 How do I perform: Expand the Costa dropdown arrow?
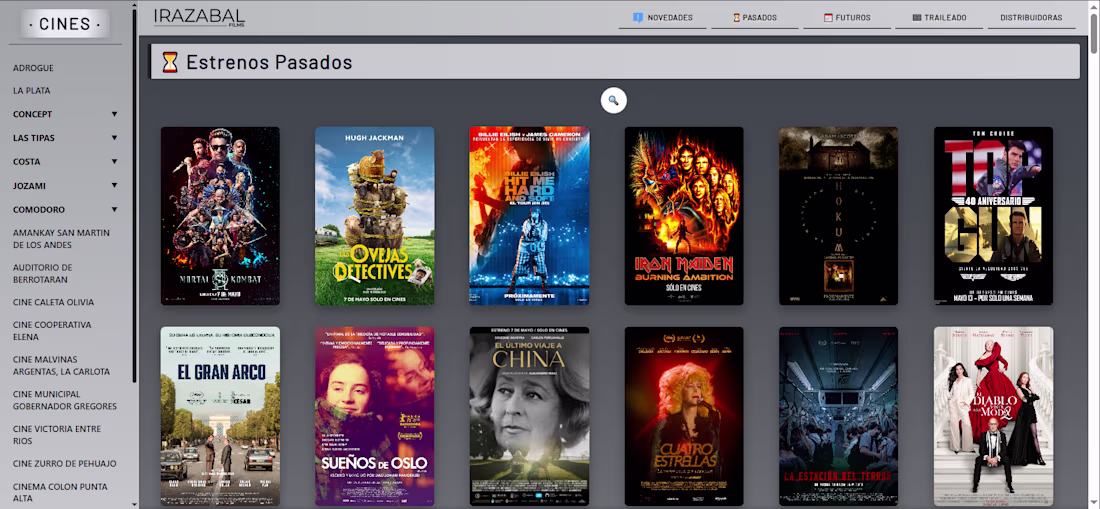click(114, 162)
